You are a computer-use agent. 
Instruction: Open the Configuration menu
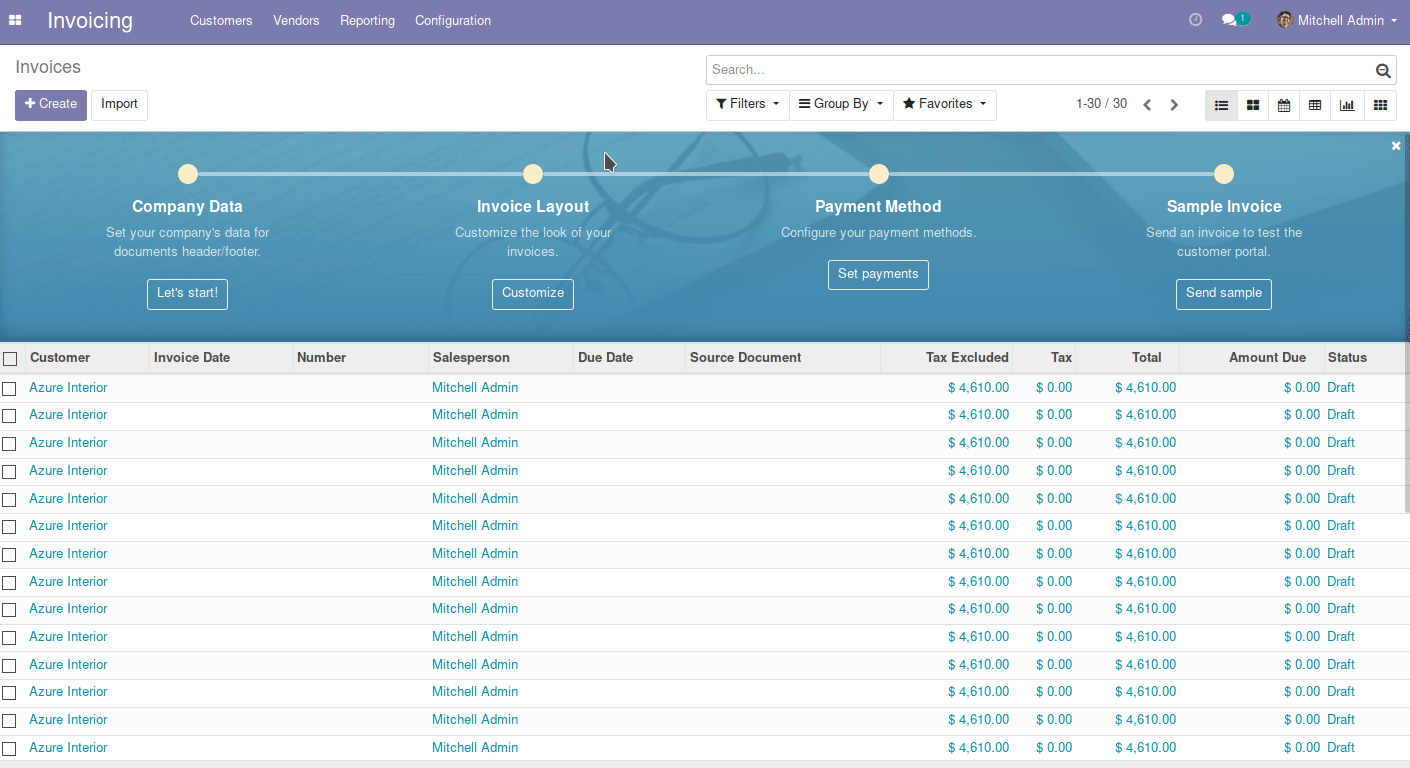point(452,20)
